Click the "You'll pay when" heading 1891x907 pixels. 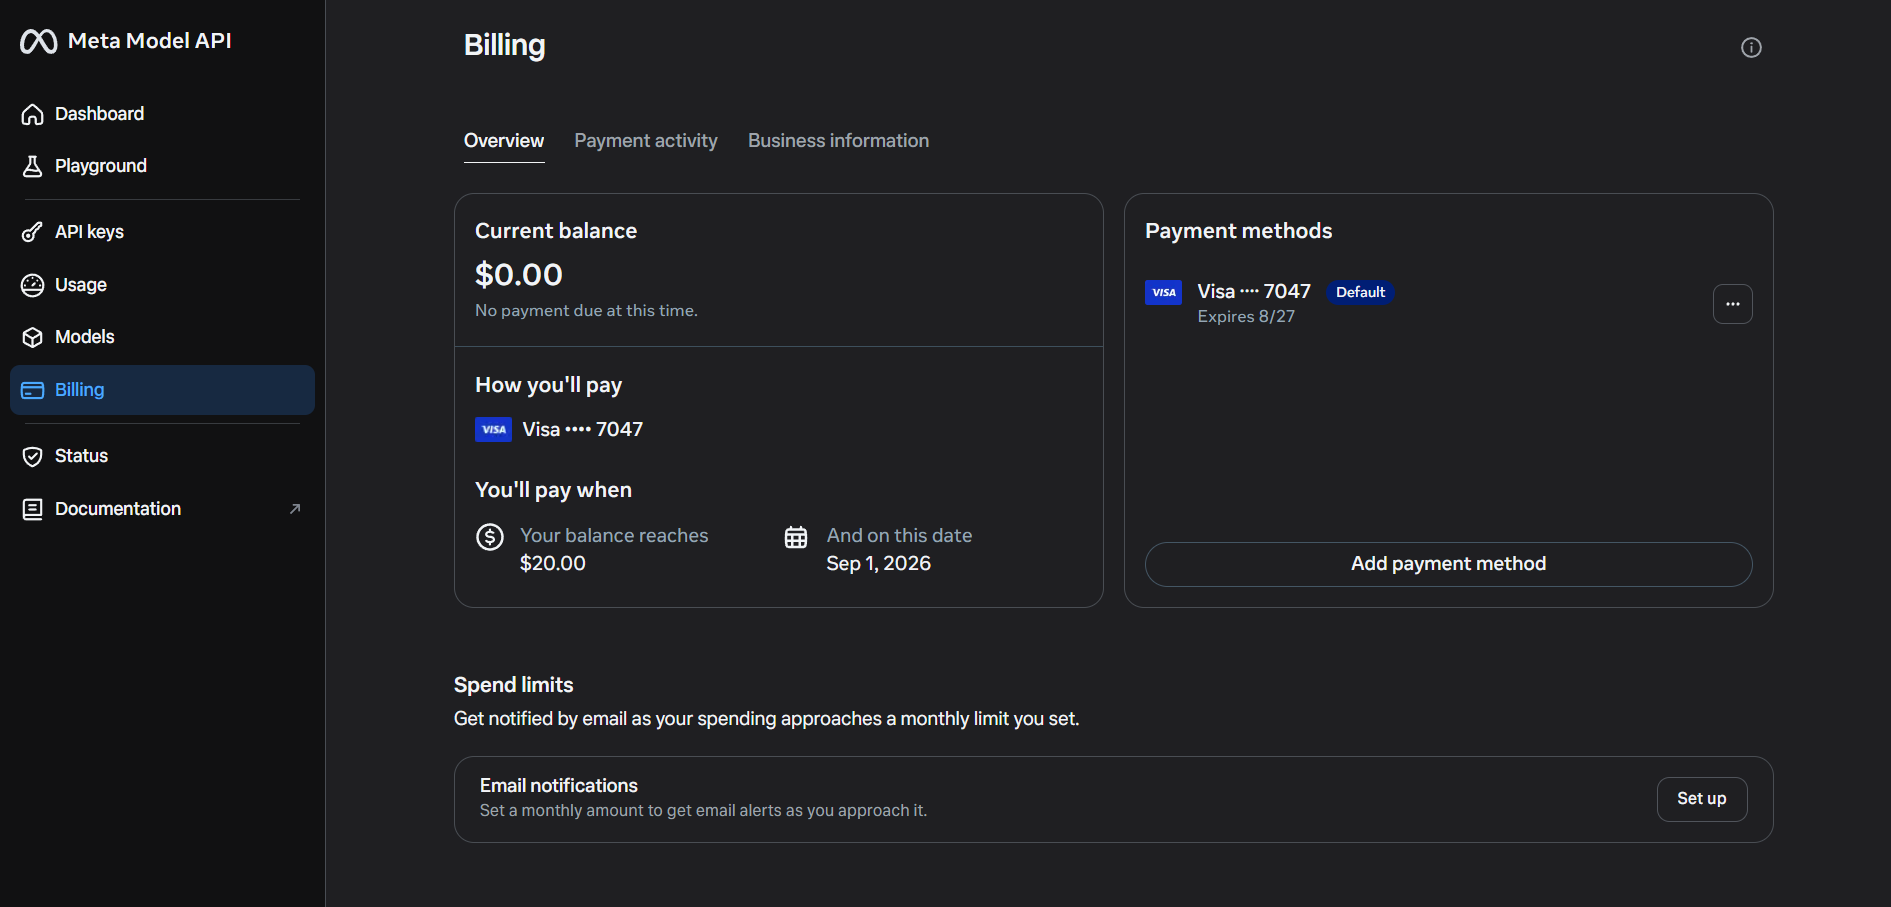[x=553, y=490]
